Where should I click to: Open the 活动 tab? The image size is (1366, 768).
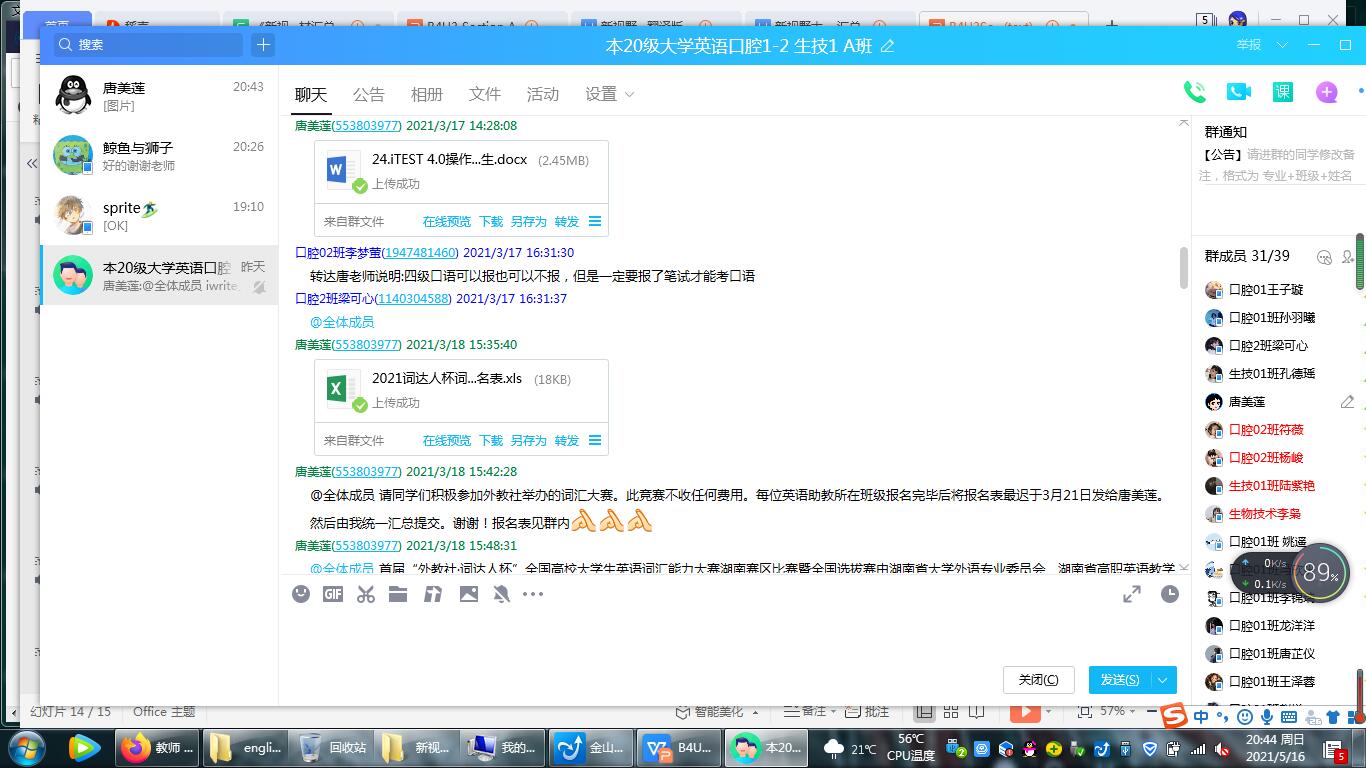pos(543,94)
